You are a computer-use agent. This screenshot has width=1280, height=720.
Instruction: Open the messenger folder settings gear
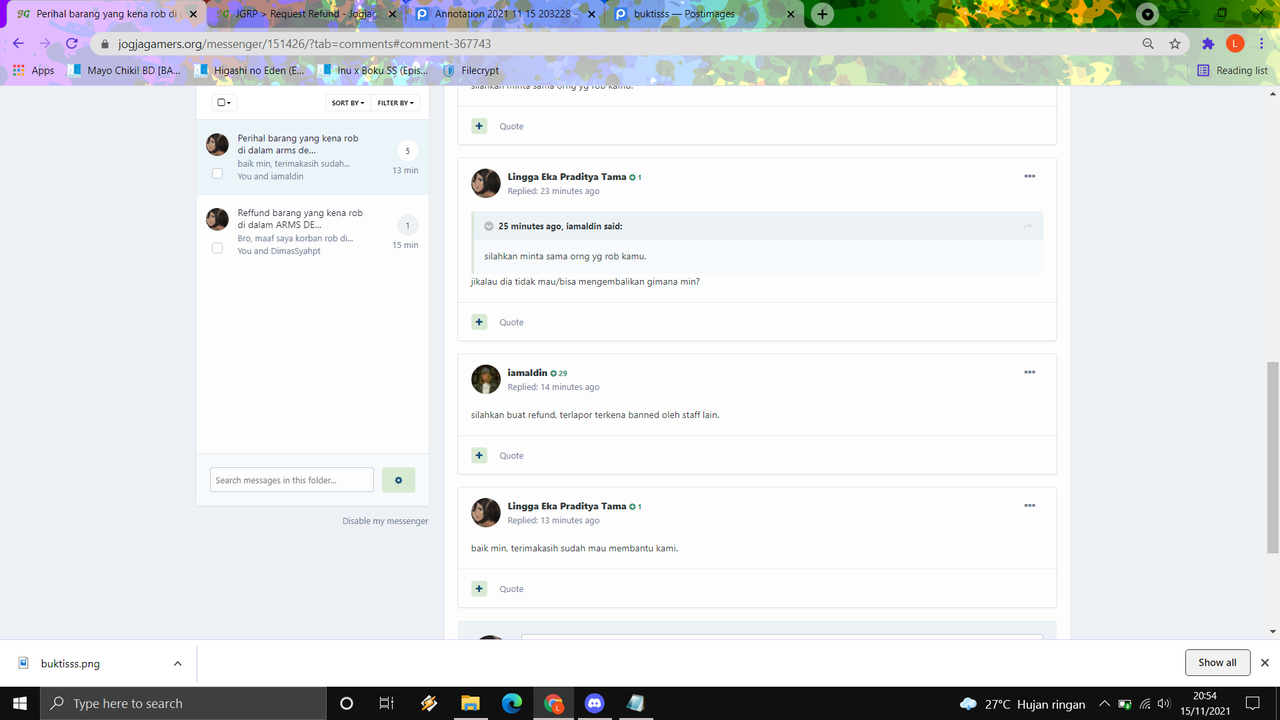click(398, 480)
